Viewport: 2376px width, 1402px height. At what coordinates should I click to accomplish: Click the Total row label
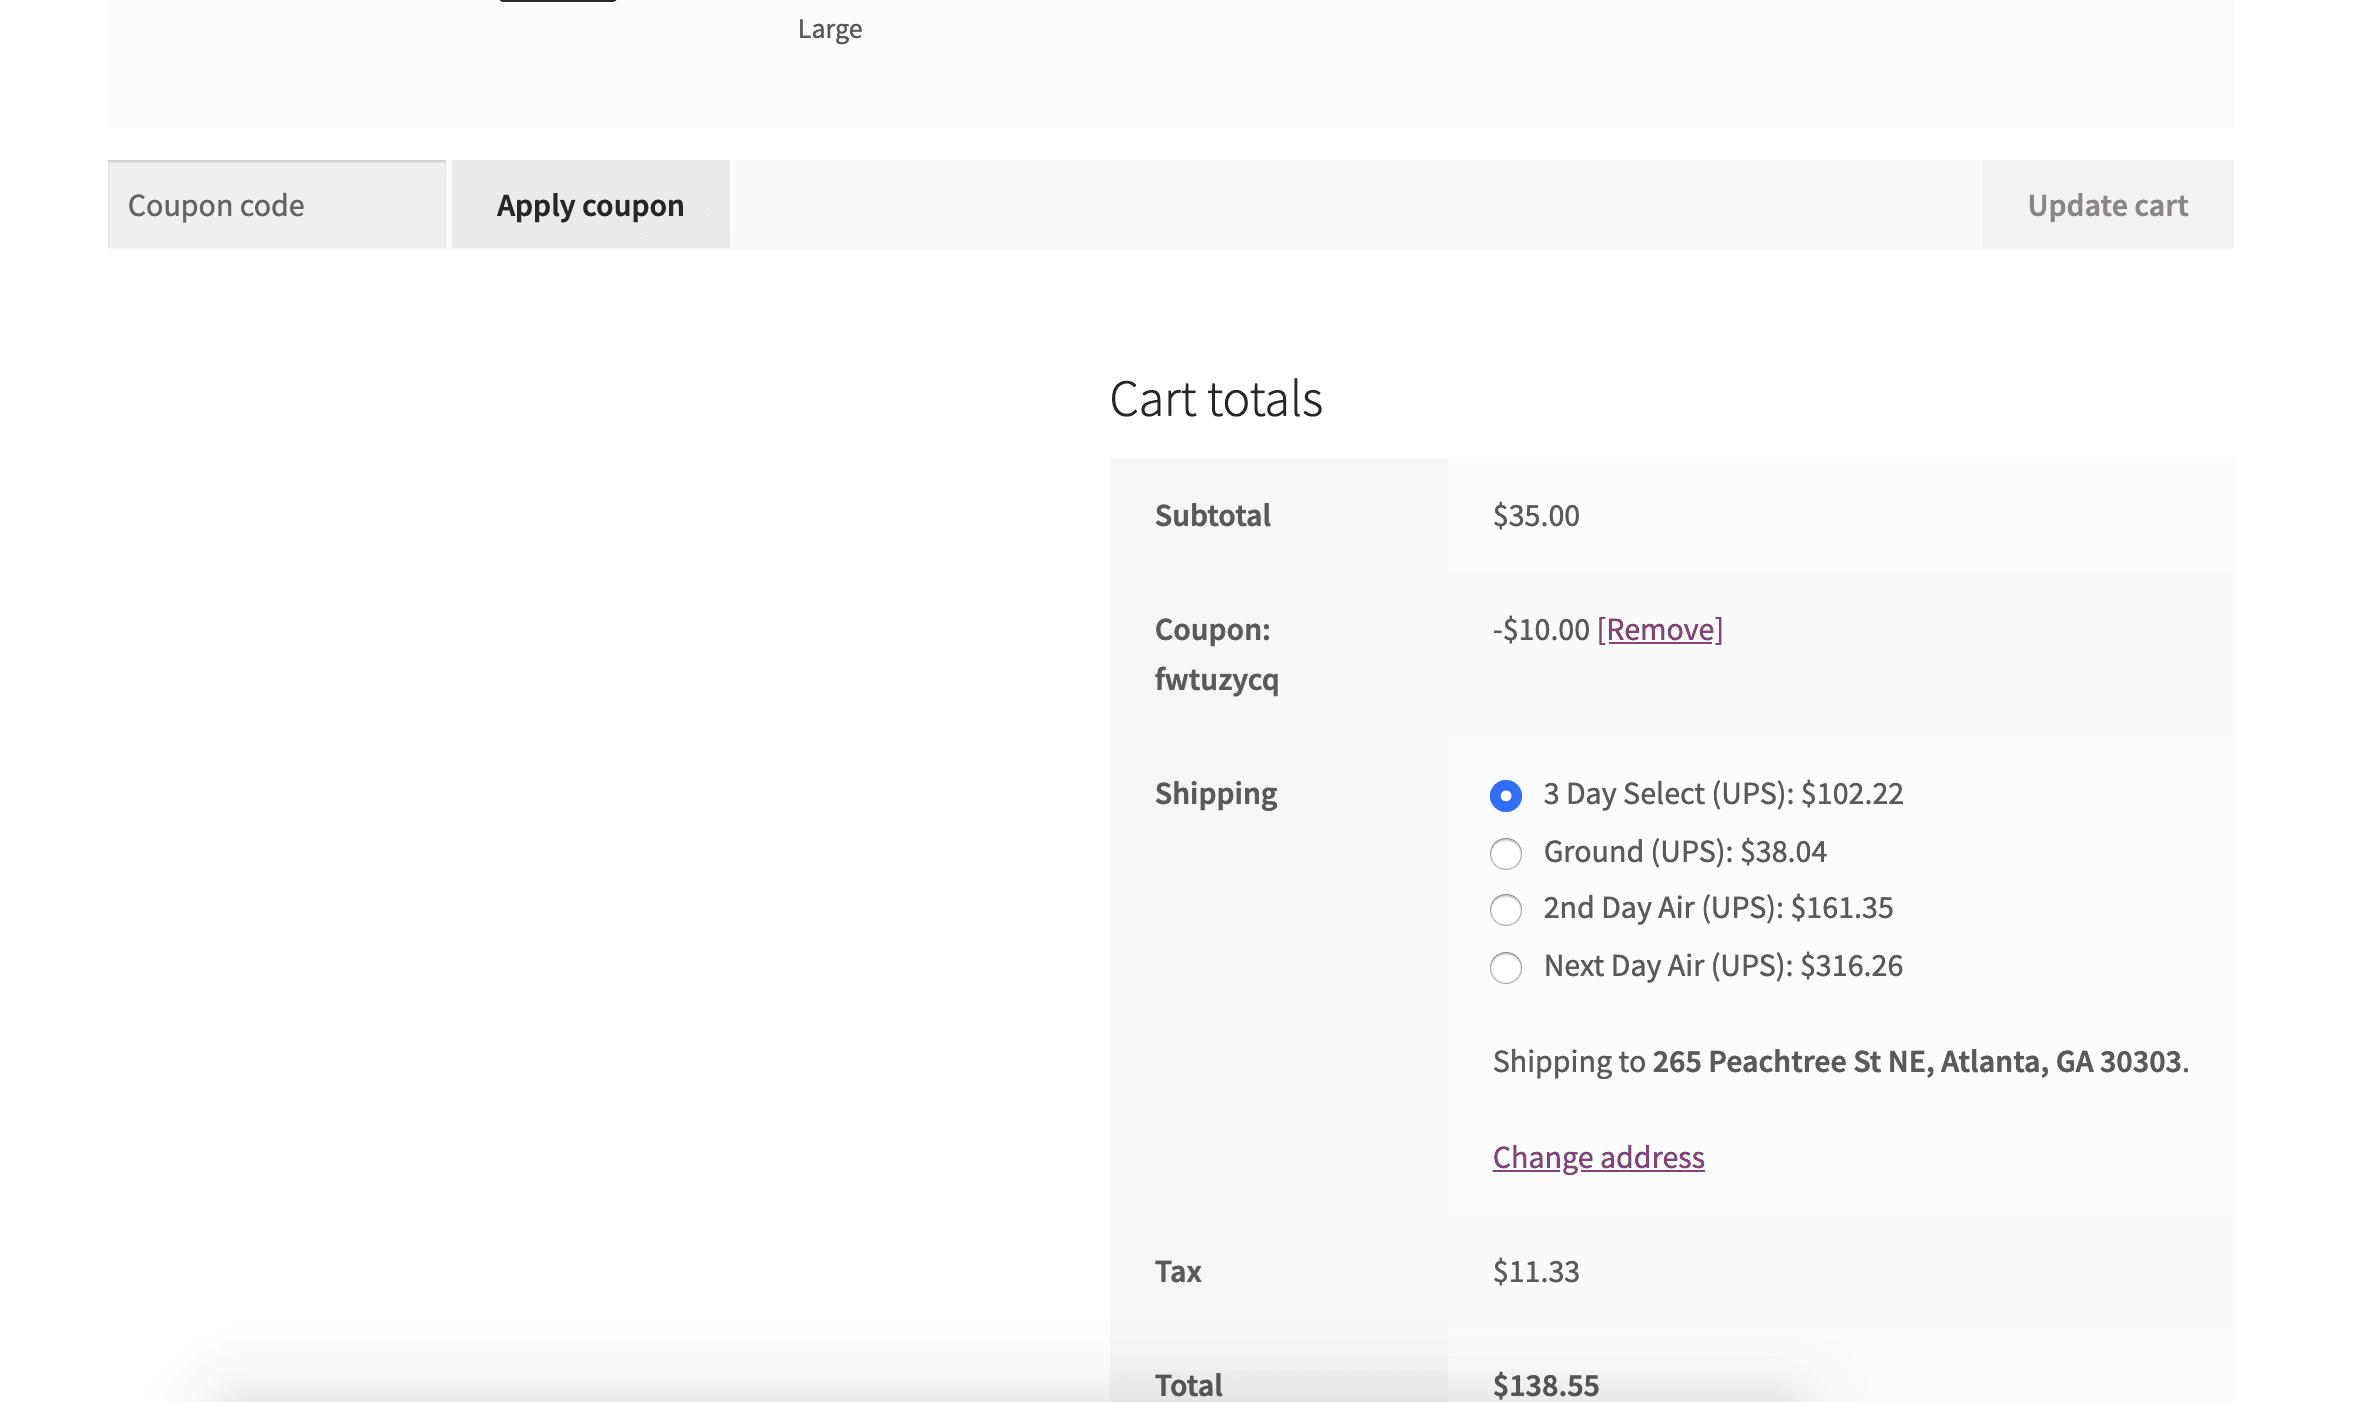point(1189,1385)
